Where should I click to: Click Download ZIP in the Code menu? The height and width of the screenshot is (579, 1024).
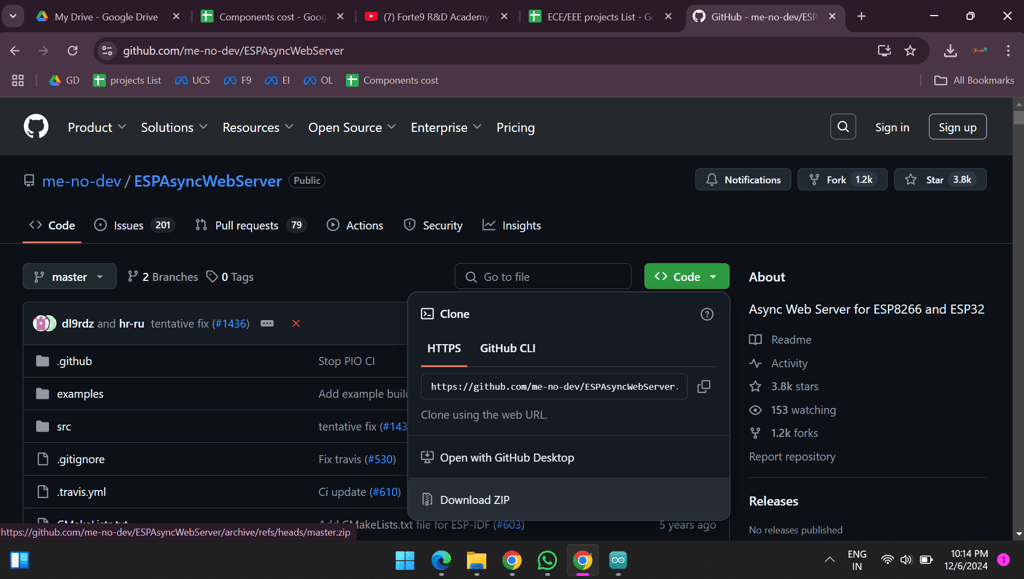click(568, 499)
